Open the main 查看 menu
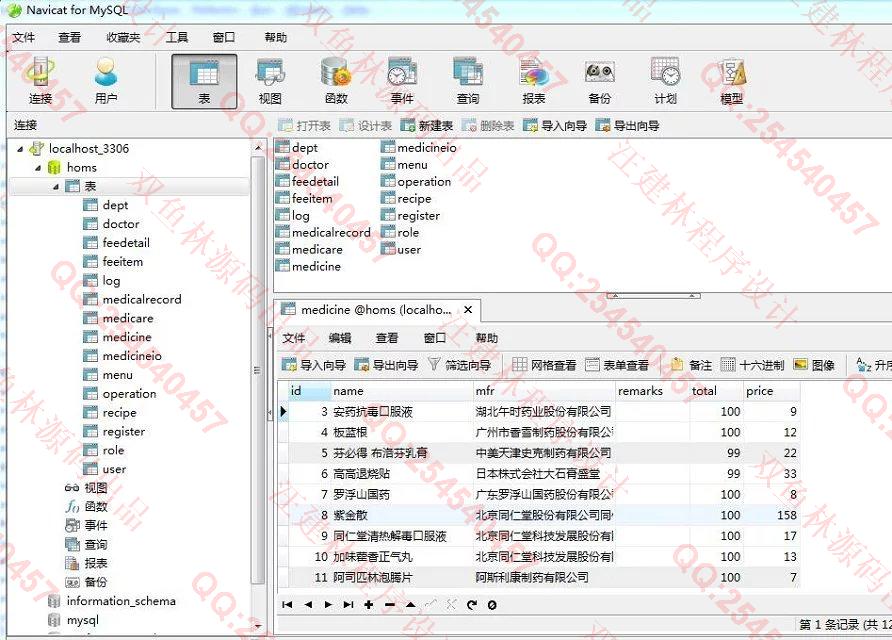Viewport: 892px width, 640px height. pyautogui.click(x=69, y=38)
